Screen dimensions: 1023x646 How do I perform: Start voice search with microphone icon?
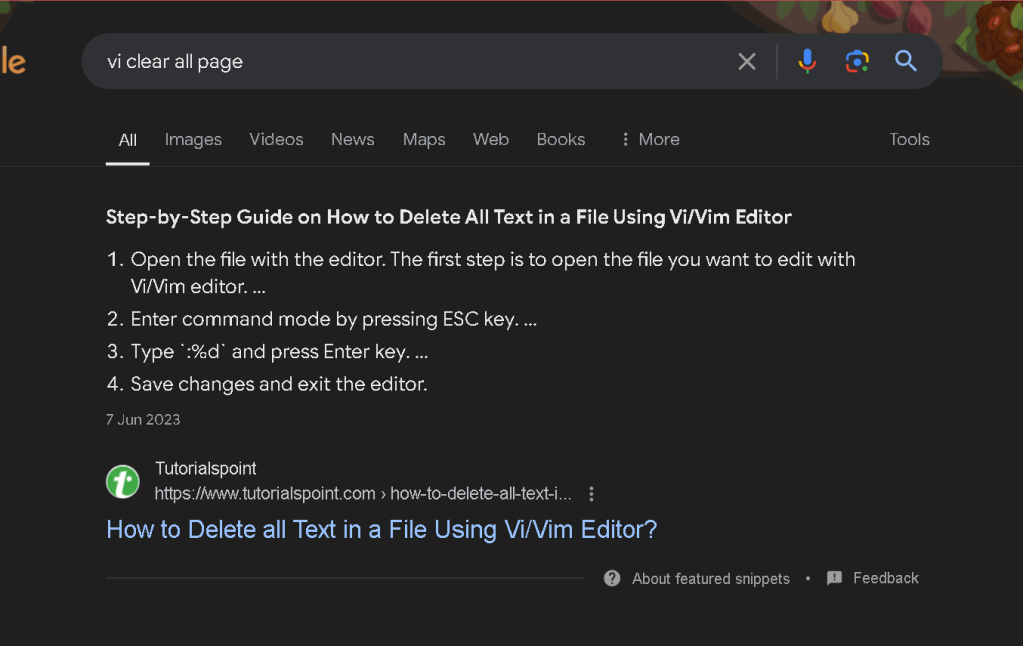click(807, 61)
